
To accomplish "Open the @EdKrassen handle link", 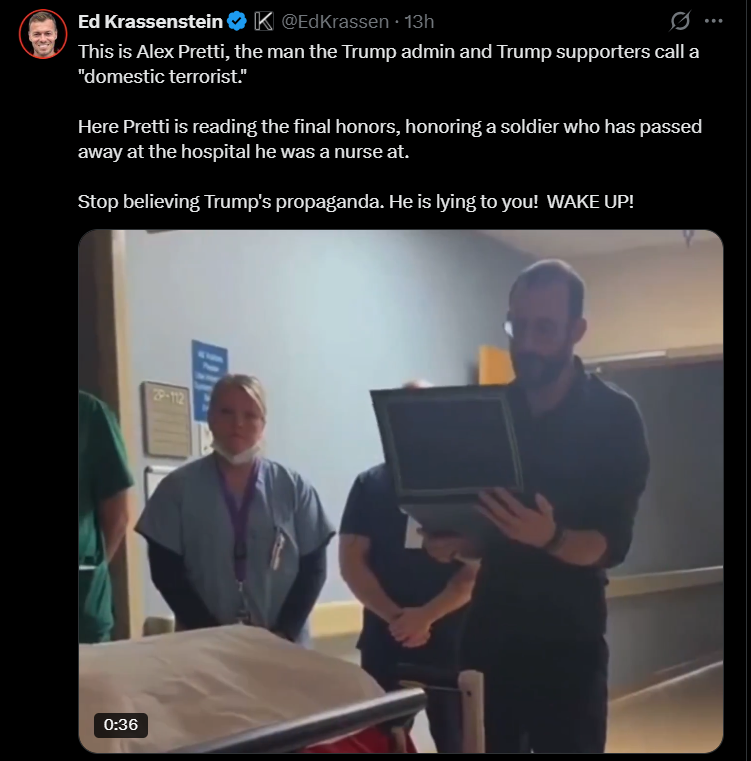I will 335,22.
